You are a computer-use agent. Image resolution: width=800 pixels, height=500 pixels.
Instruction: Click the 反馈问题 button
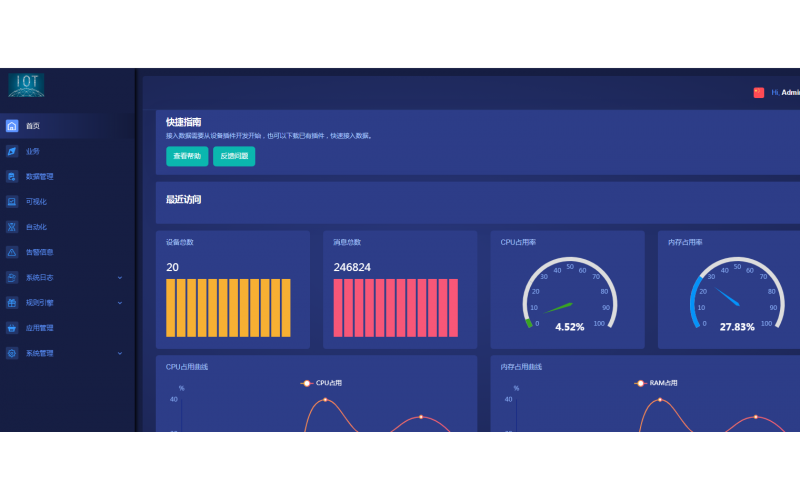234,156
